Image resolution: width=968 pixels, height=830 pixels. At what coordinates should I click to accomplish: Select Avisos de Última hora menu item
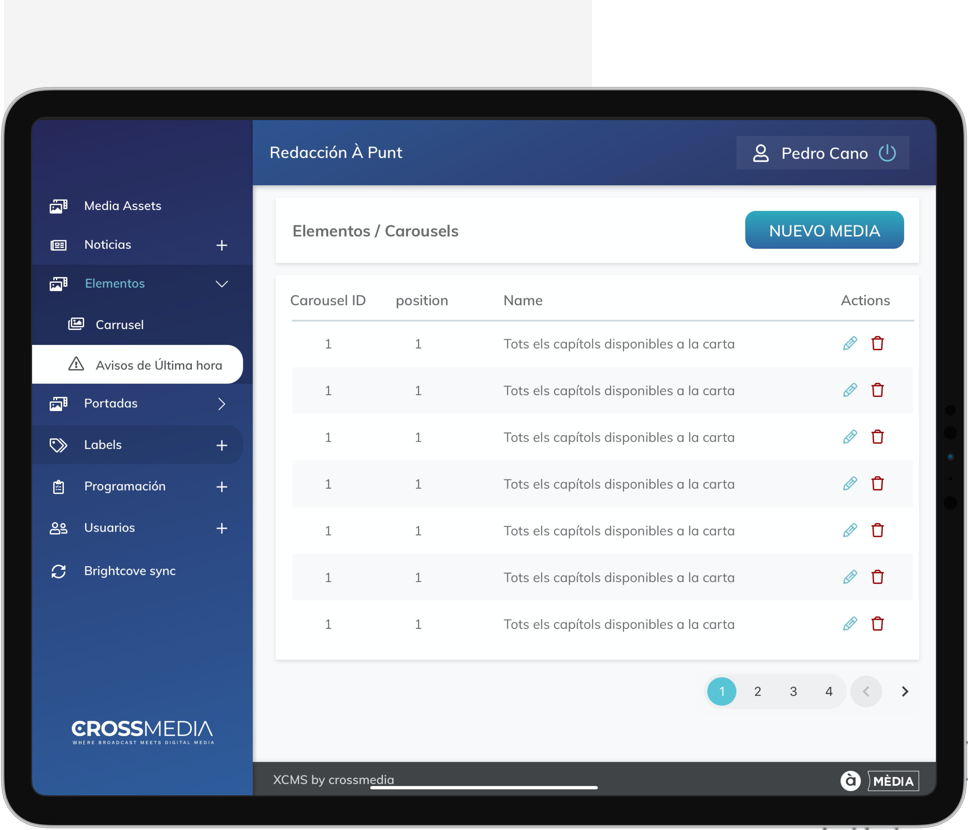158,365
